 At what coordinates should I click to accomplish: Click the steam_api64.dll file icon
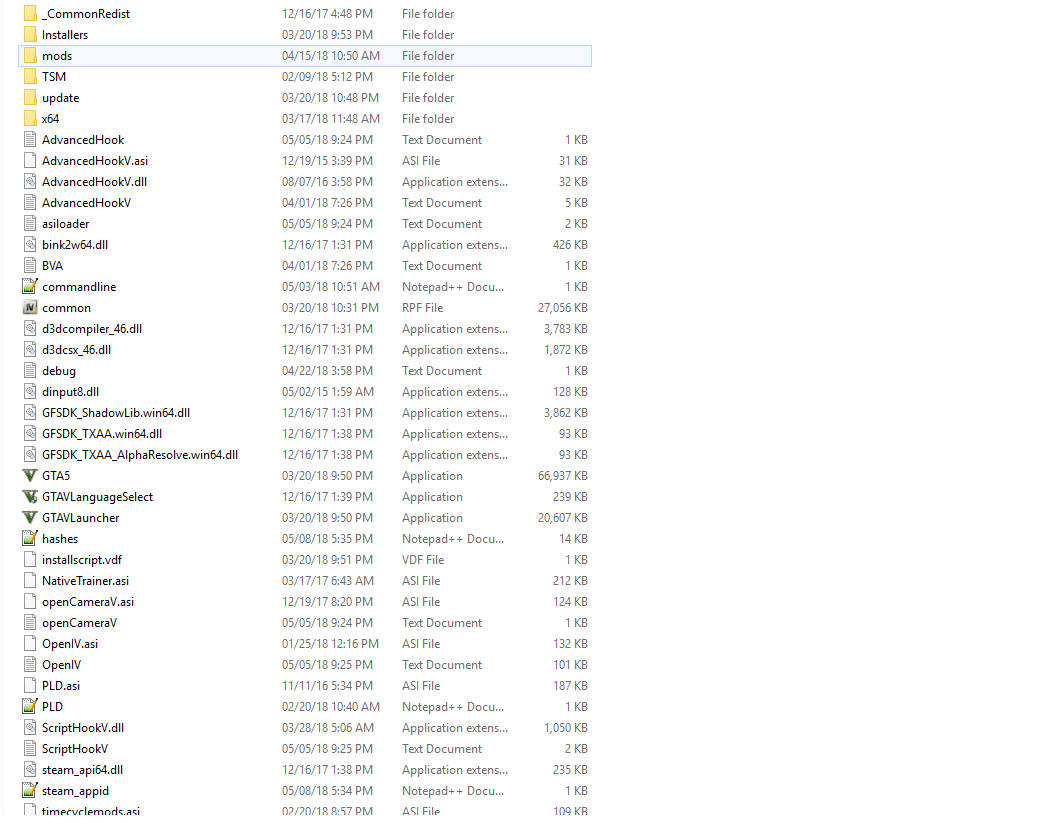pyautogui.click(x=30, y=770)
